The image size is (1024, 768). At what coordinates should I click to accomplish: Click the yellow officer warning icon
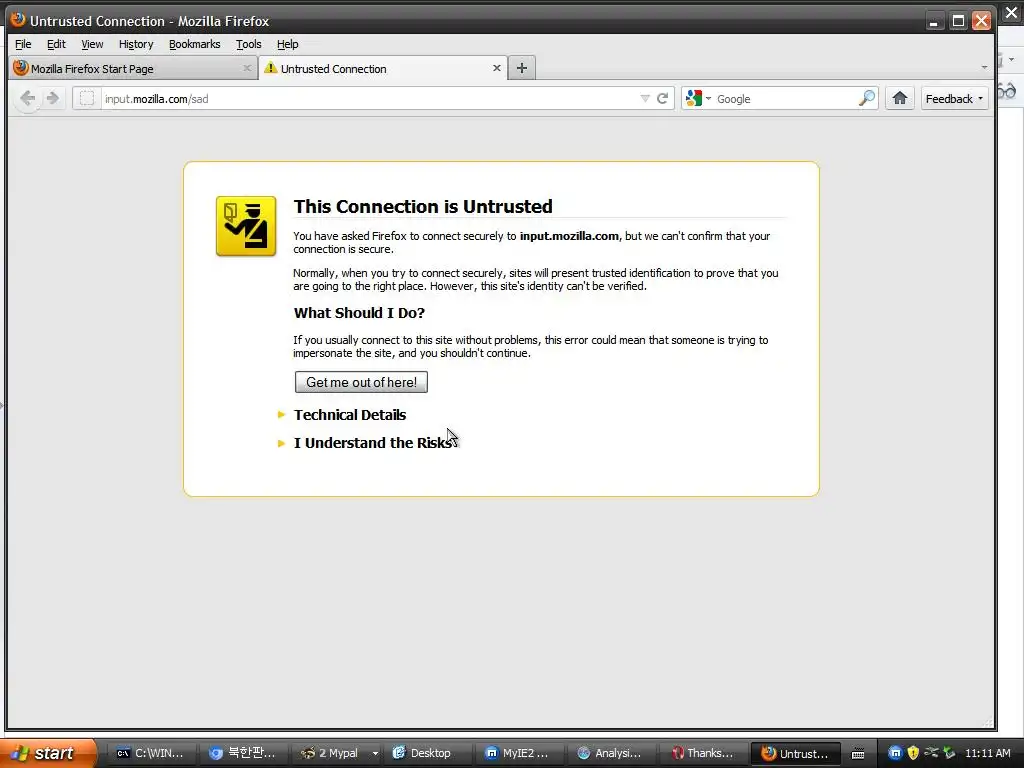coord(246,226)
